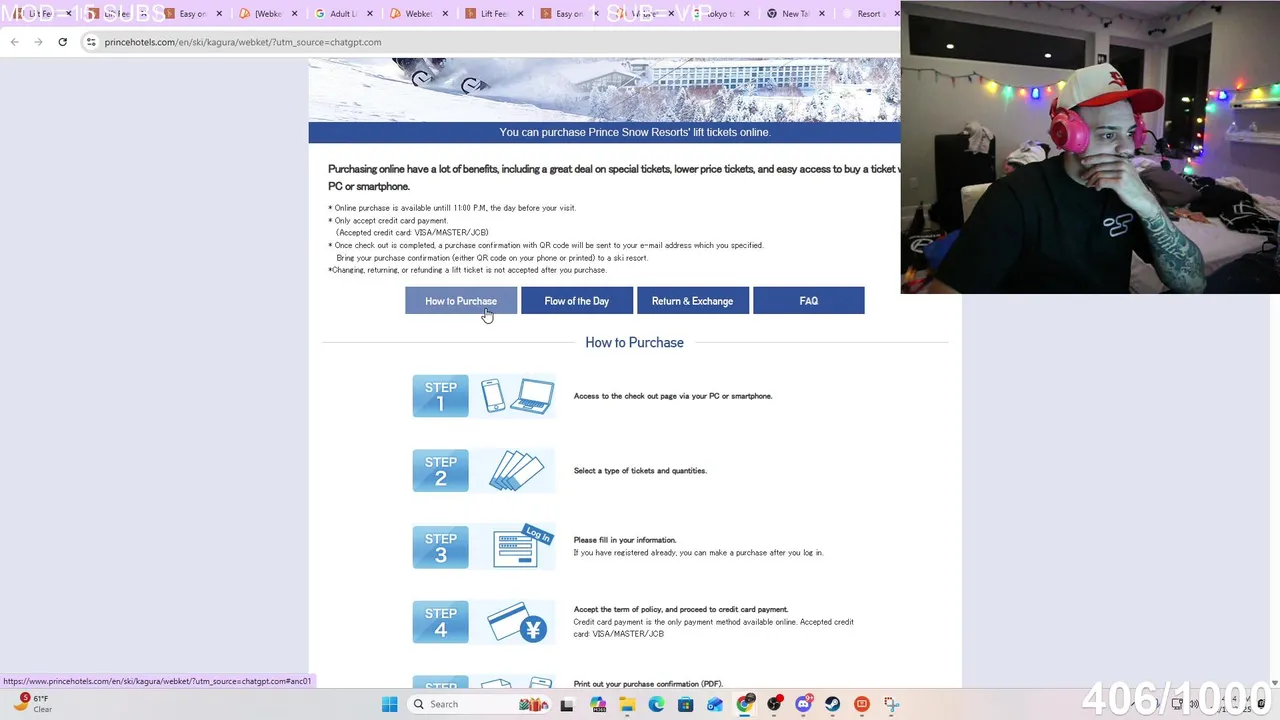Click the STEP 4 badge
Viewport: 1280px width, 720px height.
440,622
